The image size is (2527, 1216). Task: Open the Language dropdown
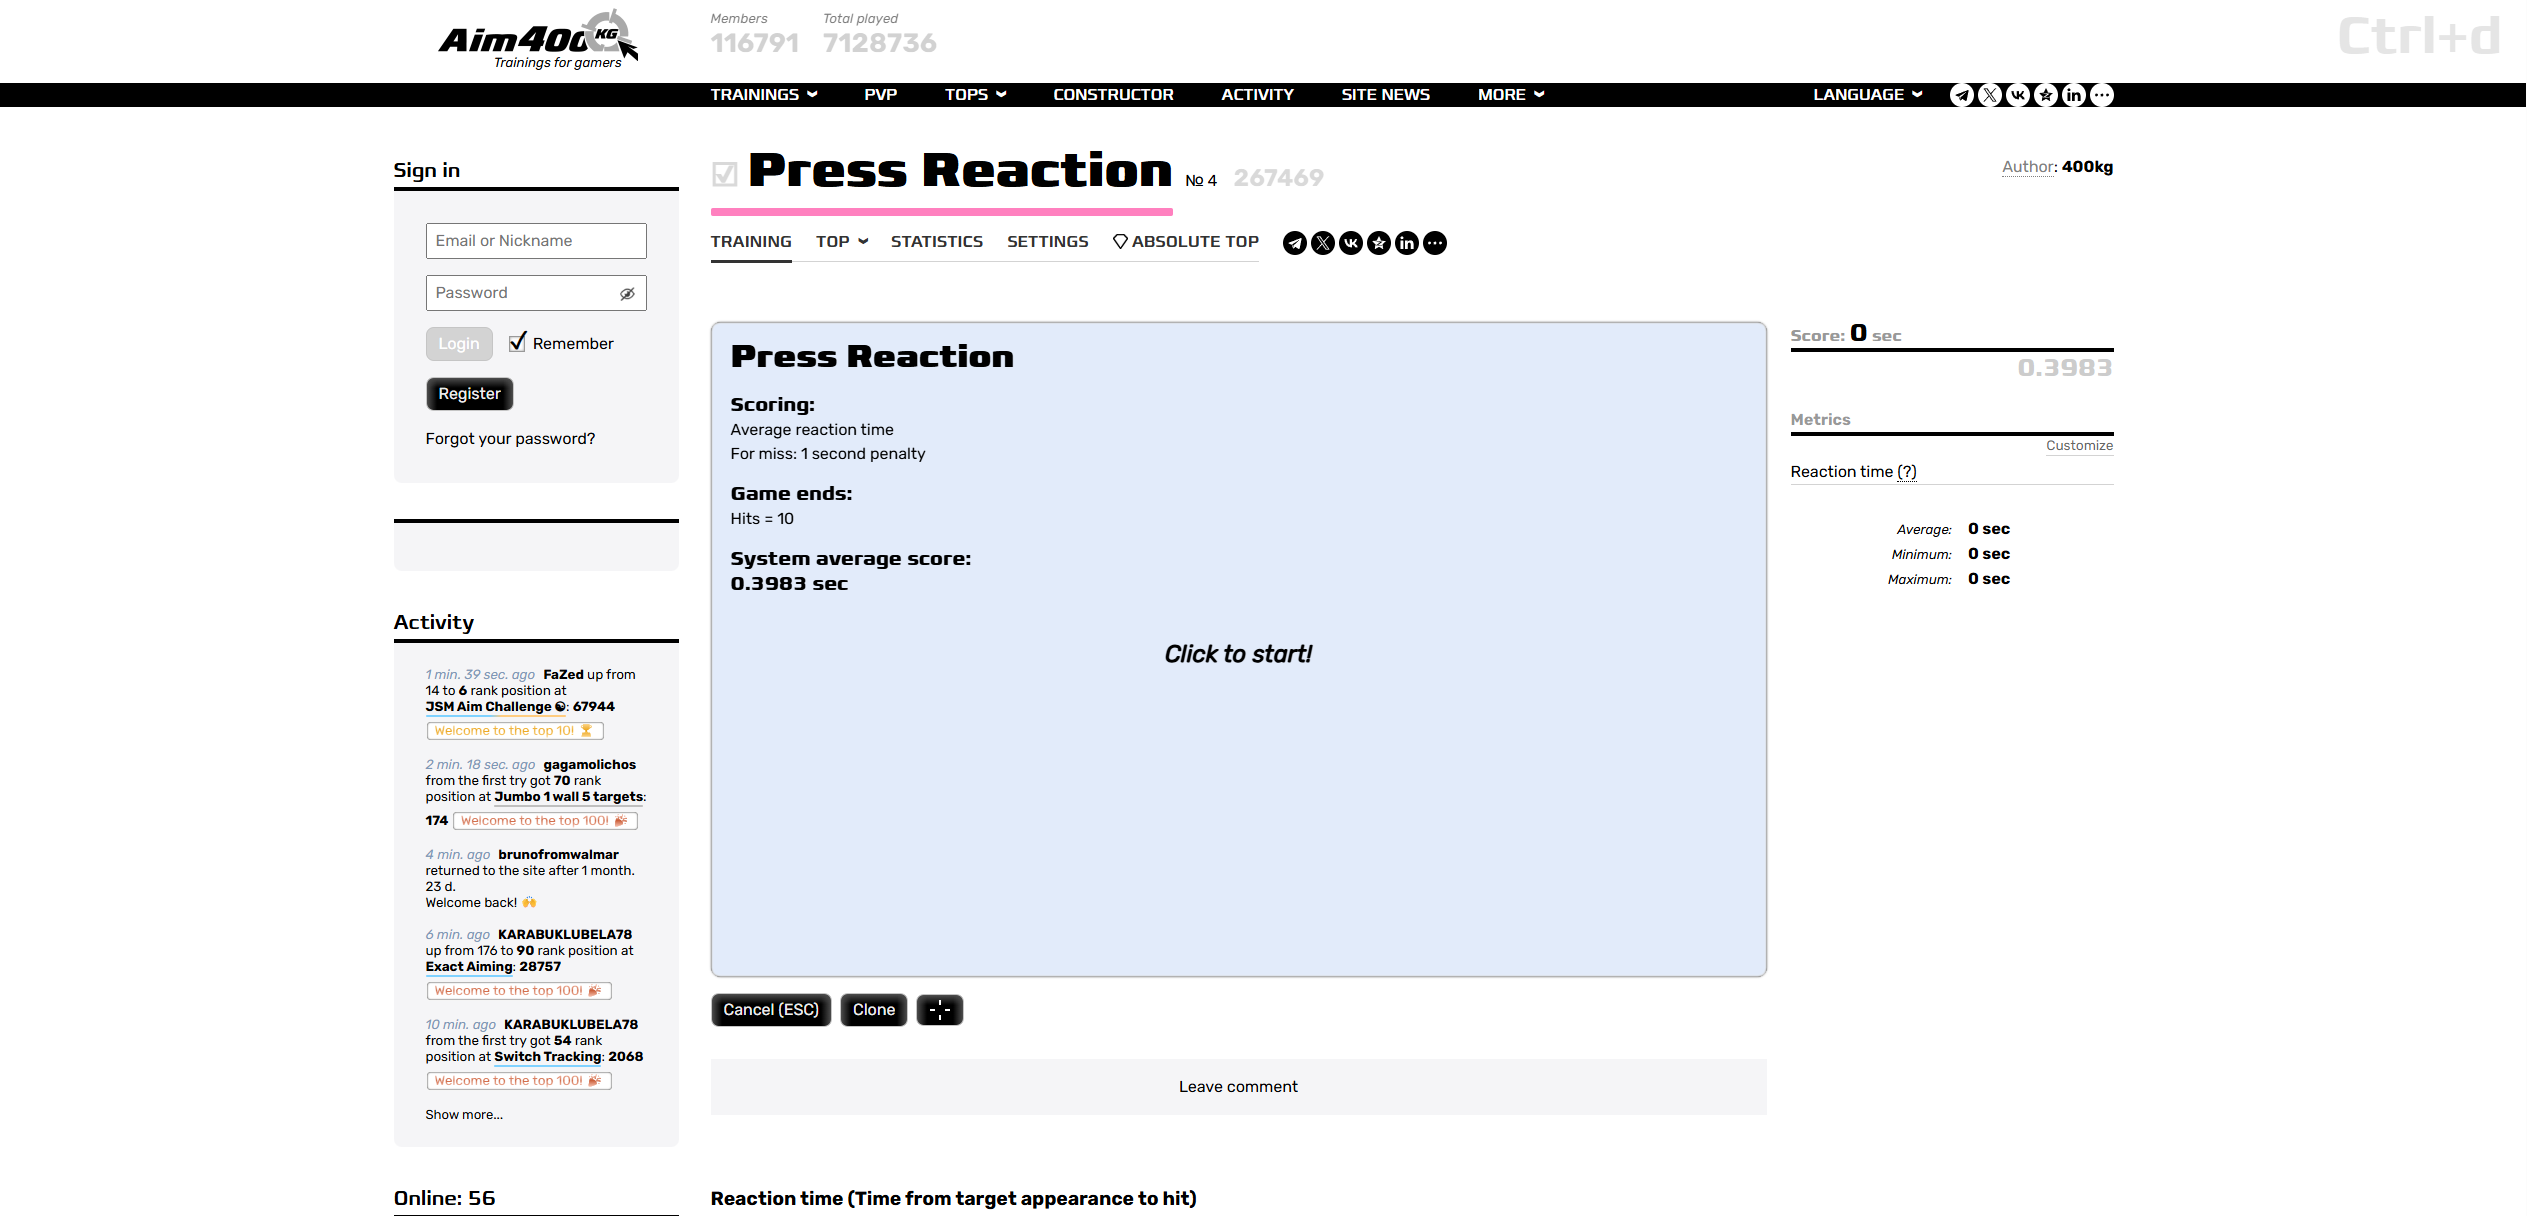click(x=1867, y=95)
